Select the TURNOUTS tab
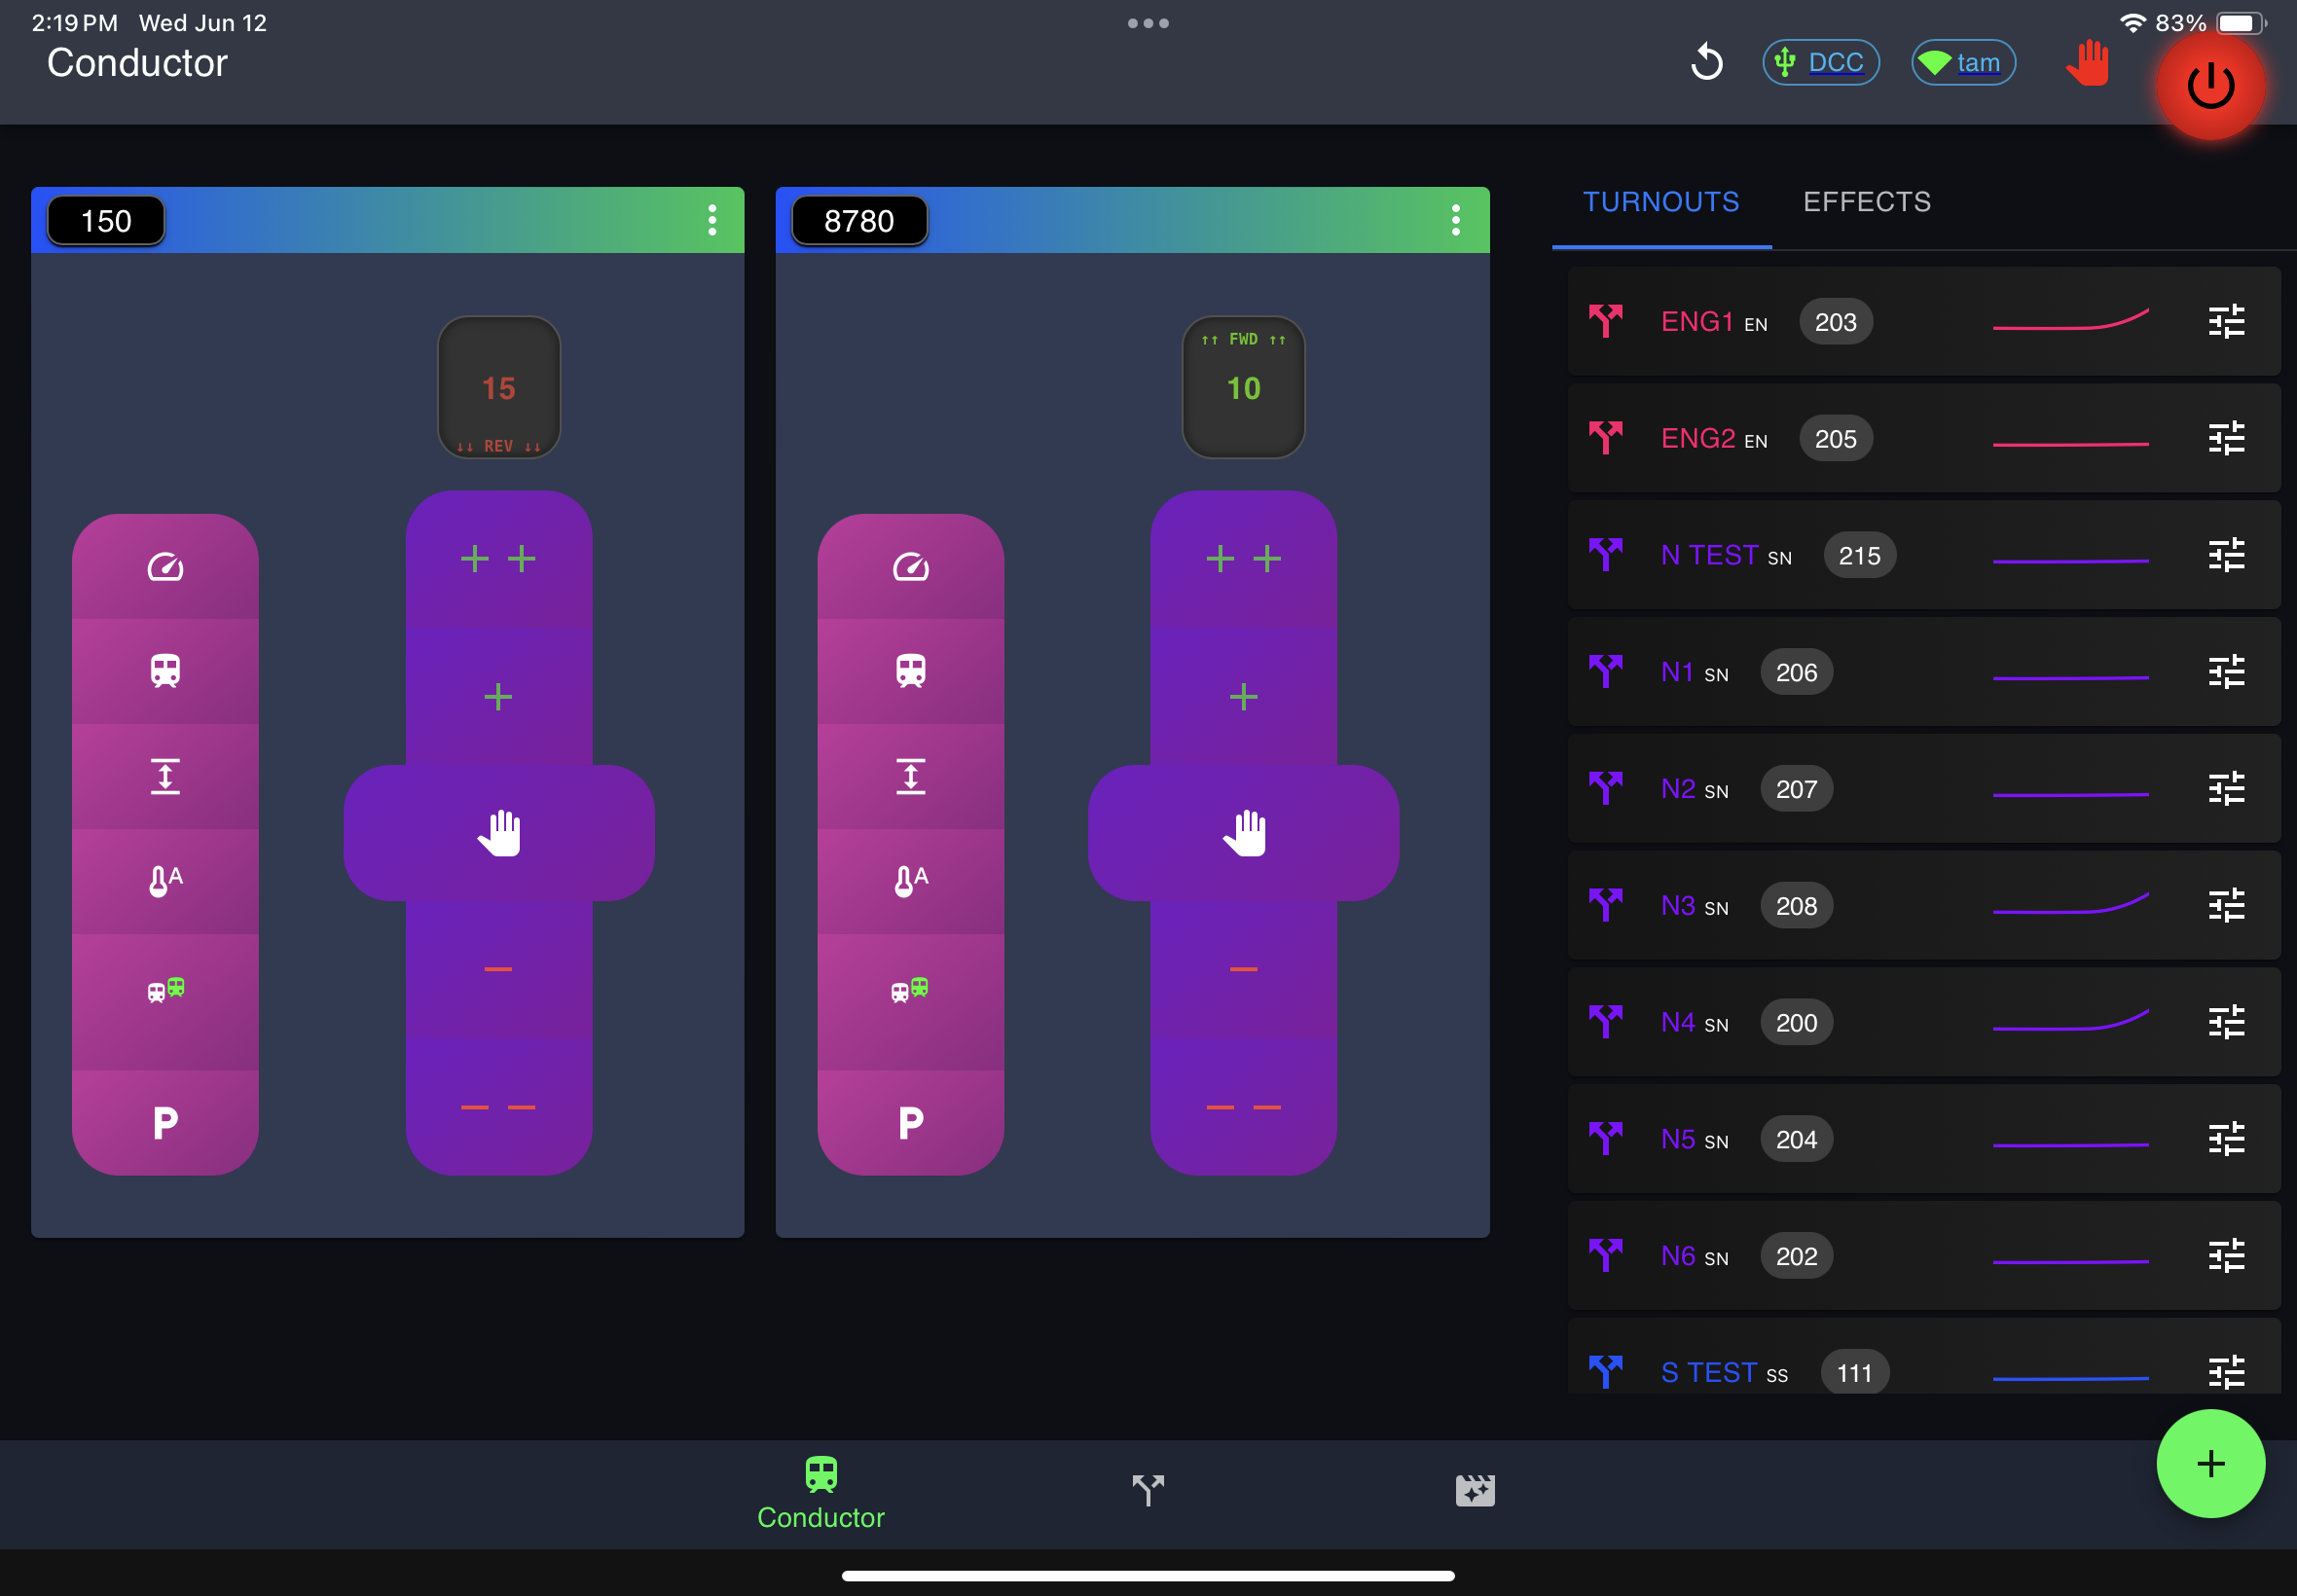The height and width of the screenshot is (1596, 2297). (x=1660, y=202)
